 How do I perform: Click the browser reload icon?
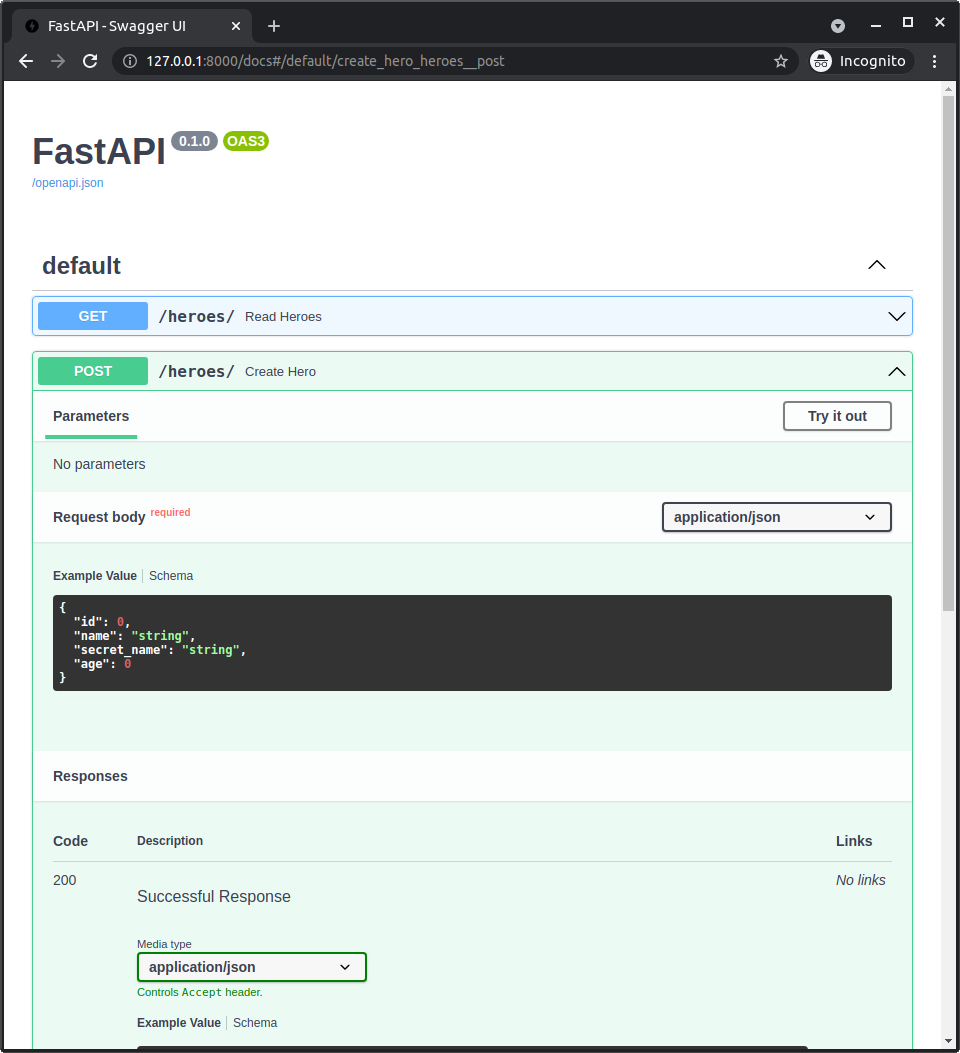[90, 60]
